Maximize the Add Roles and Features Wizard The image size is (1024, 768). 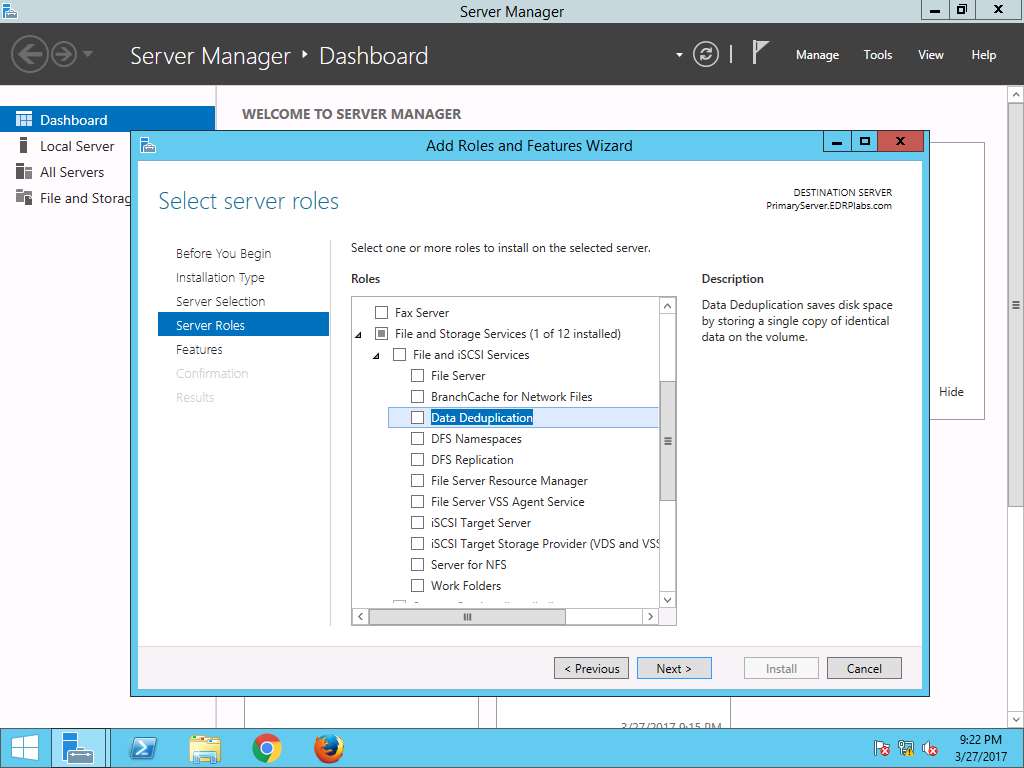[x=865, y=142]
